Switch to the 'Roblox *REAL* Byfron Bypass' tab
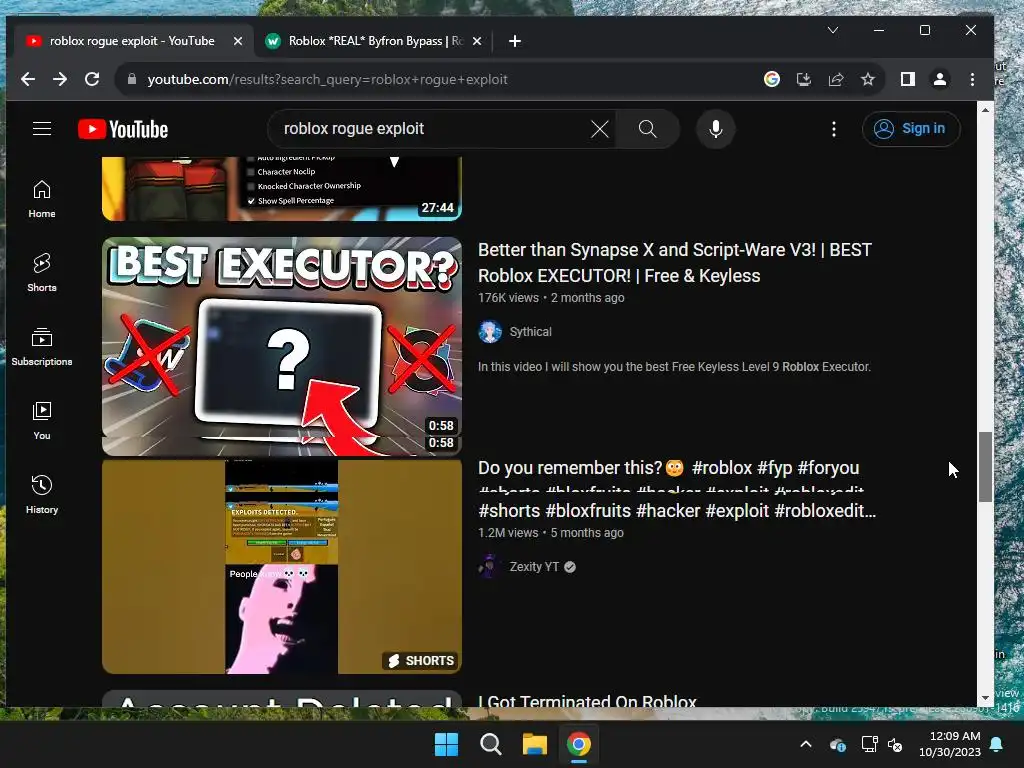 374,40
